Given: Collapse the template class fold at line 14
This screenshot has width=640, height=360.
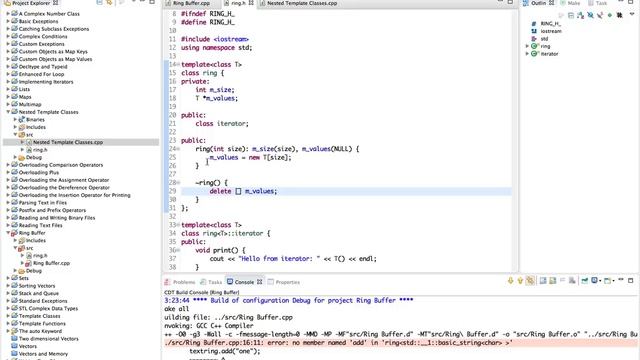Looking at the screenshot, I should point(178,64).
